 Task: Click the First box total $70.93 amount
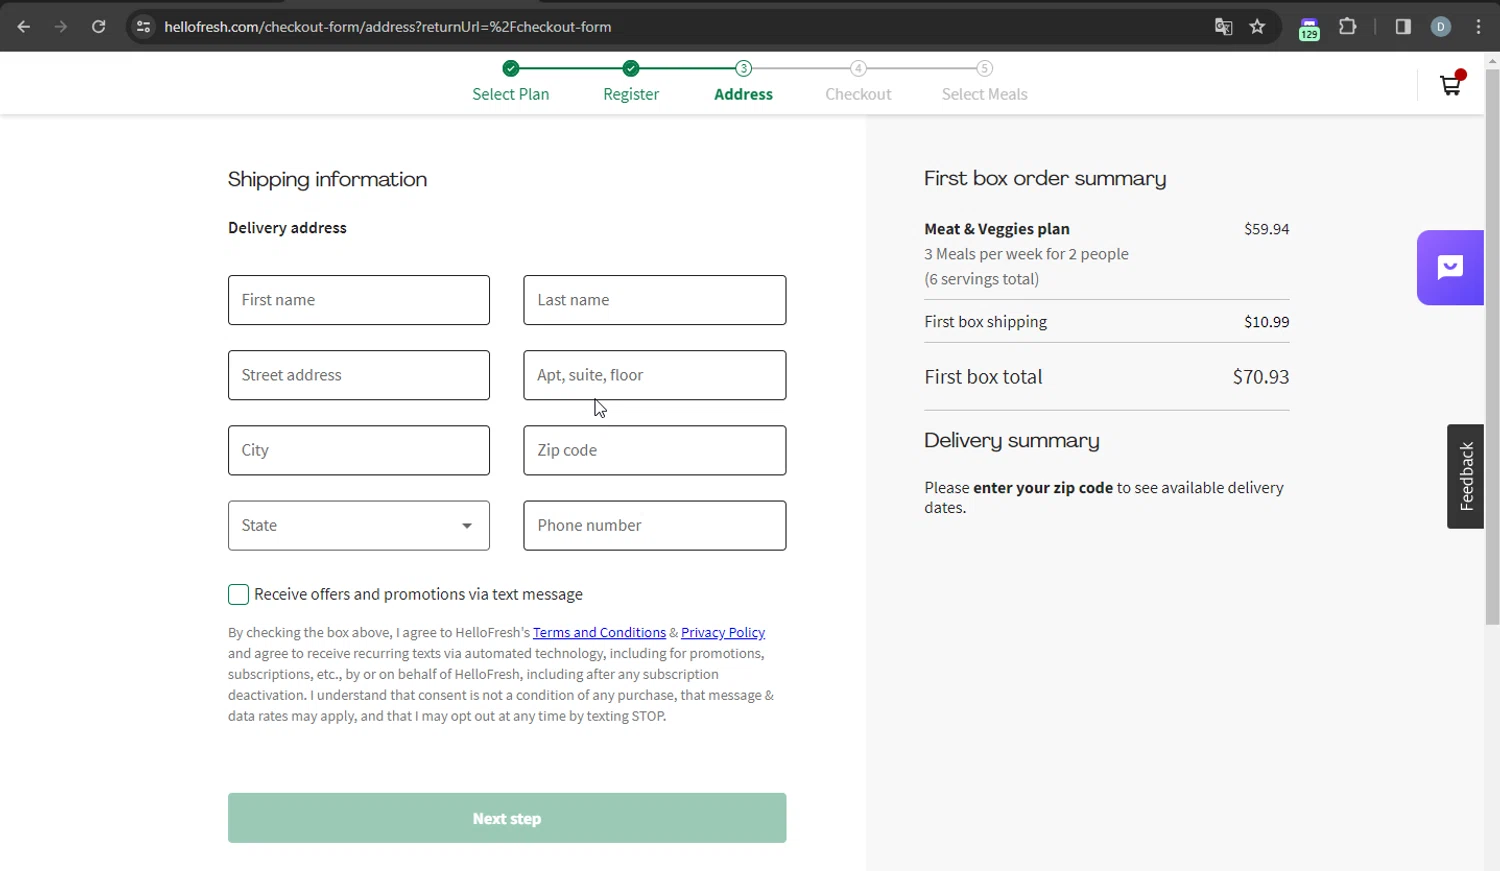tap(1261, 377)
